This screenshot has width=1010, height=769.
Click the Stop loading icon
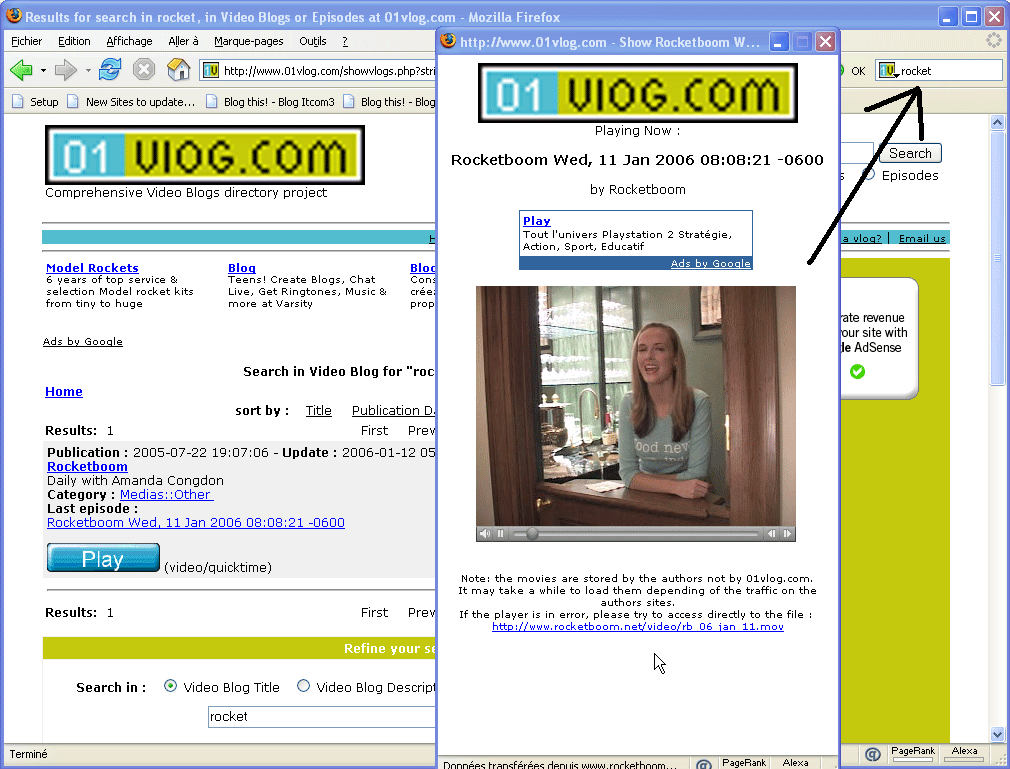coord(144,69)
